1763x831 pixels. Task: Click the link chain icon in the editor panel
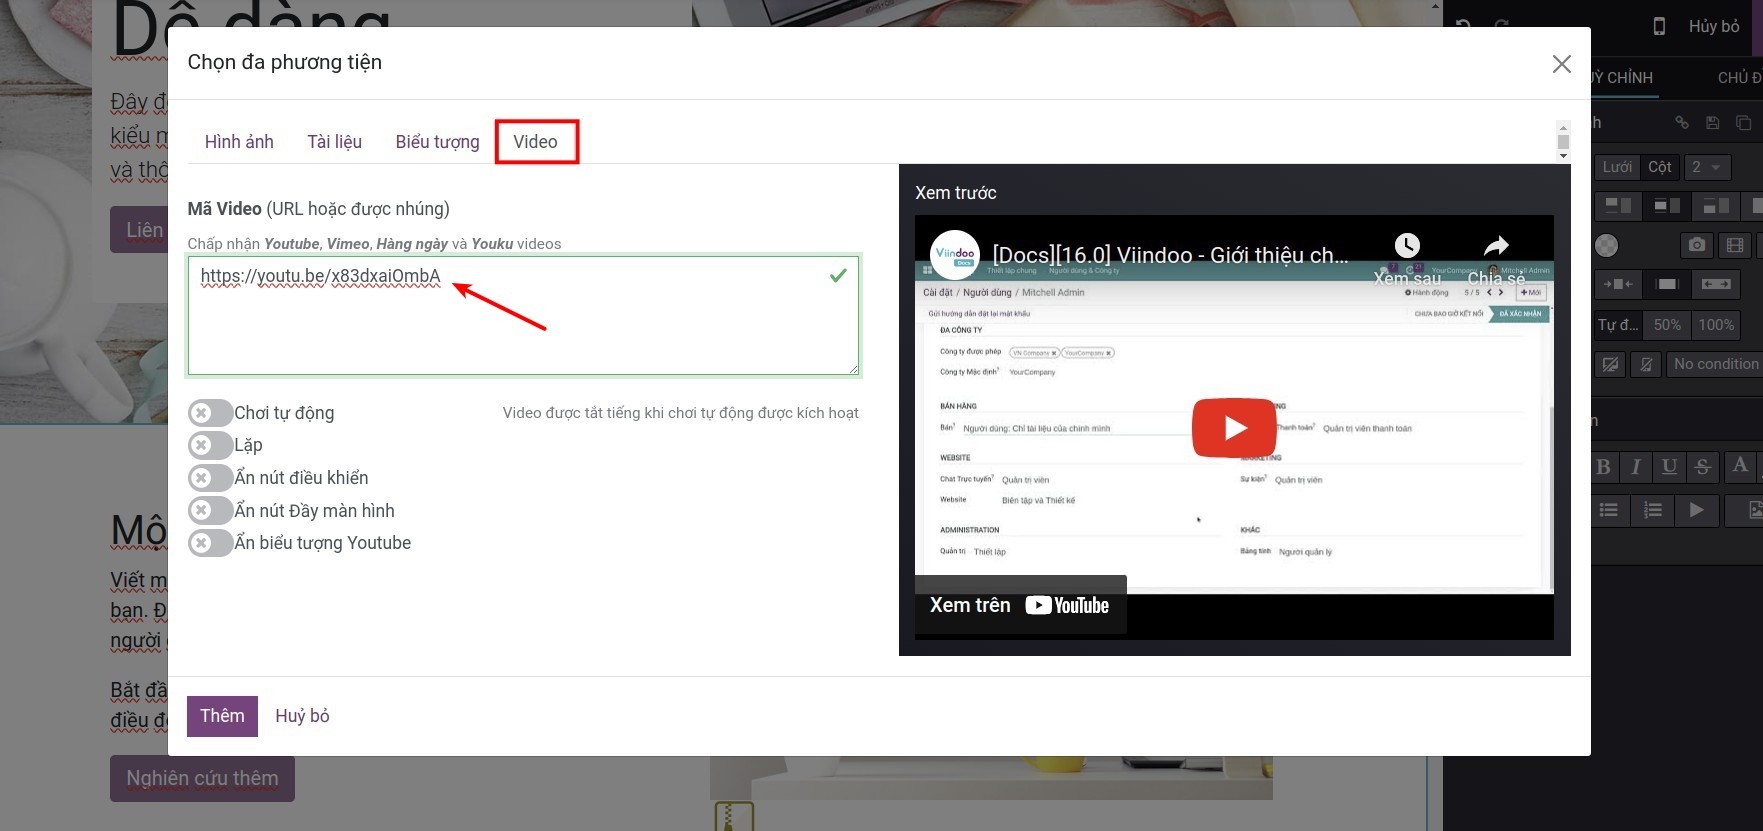[1682, 123]
